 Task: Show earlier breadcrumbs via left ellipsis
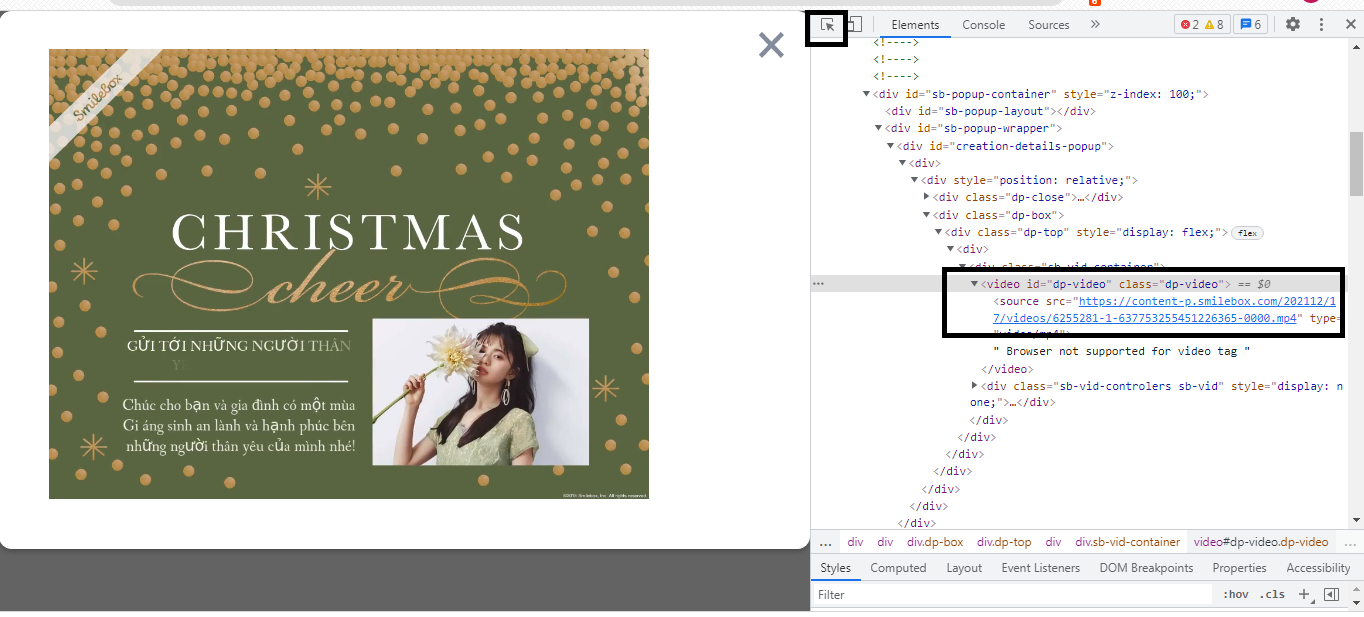tap(825, 542)
